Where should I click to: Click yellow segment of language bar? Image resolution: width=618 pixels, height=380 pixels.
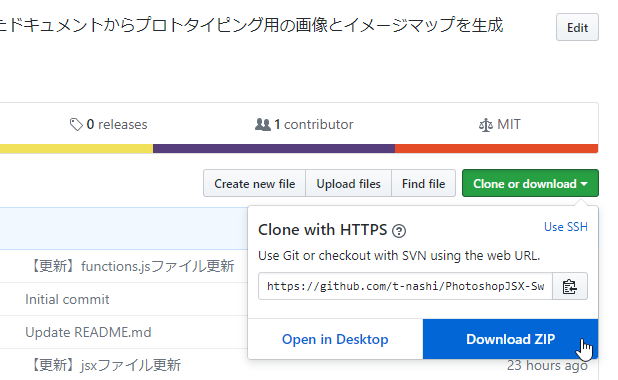click(x=76, y=148)
